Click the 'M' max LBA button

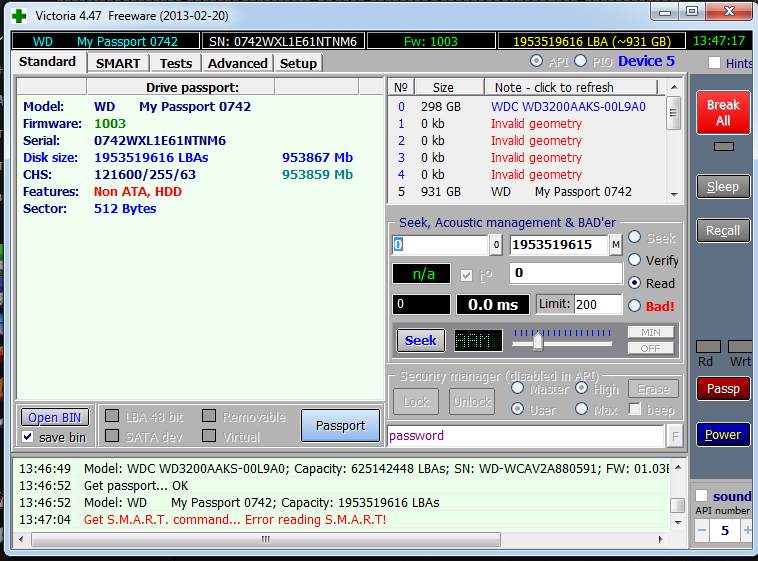point(615,245)
